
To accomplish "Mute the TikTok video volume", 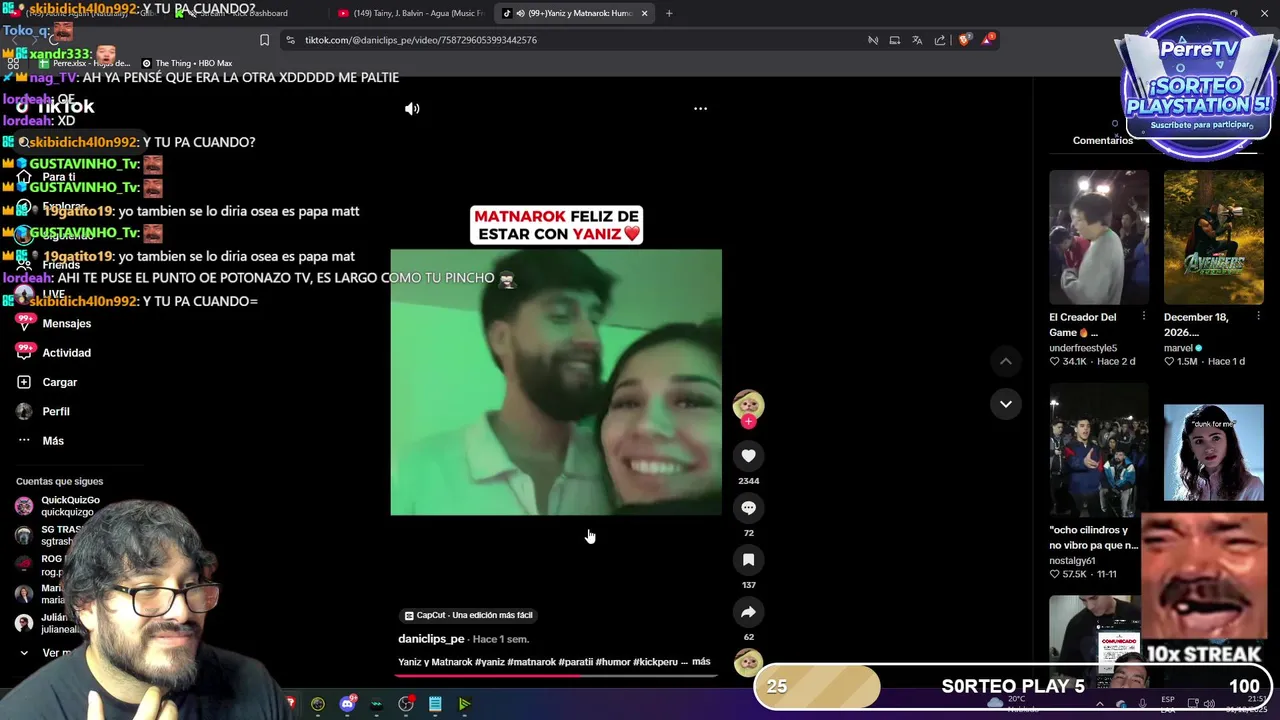I will 412,108.
